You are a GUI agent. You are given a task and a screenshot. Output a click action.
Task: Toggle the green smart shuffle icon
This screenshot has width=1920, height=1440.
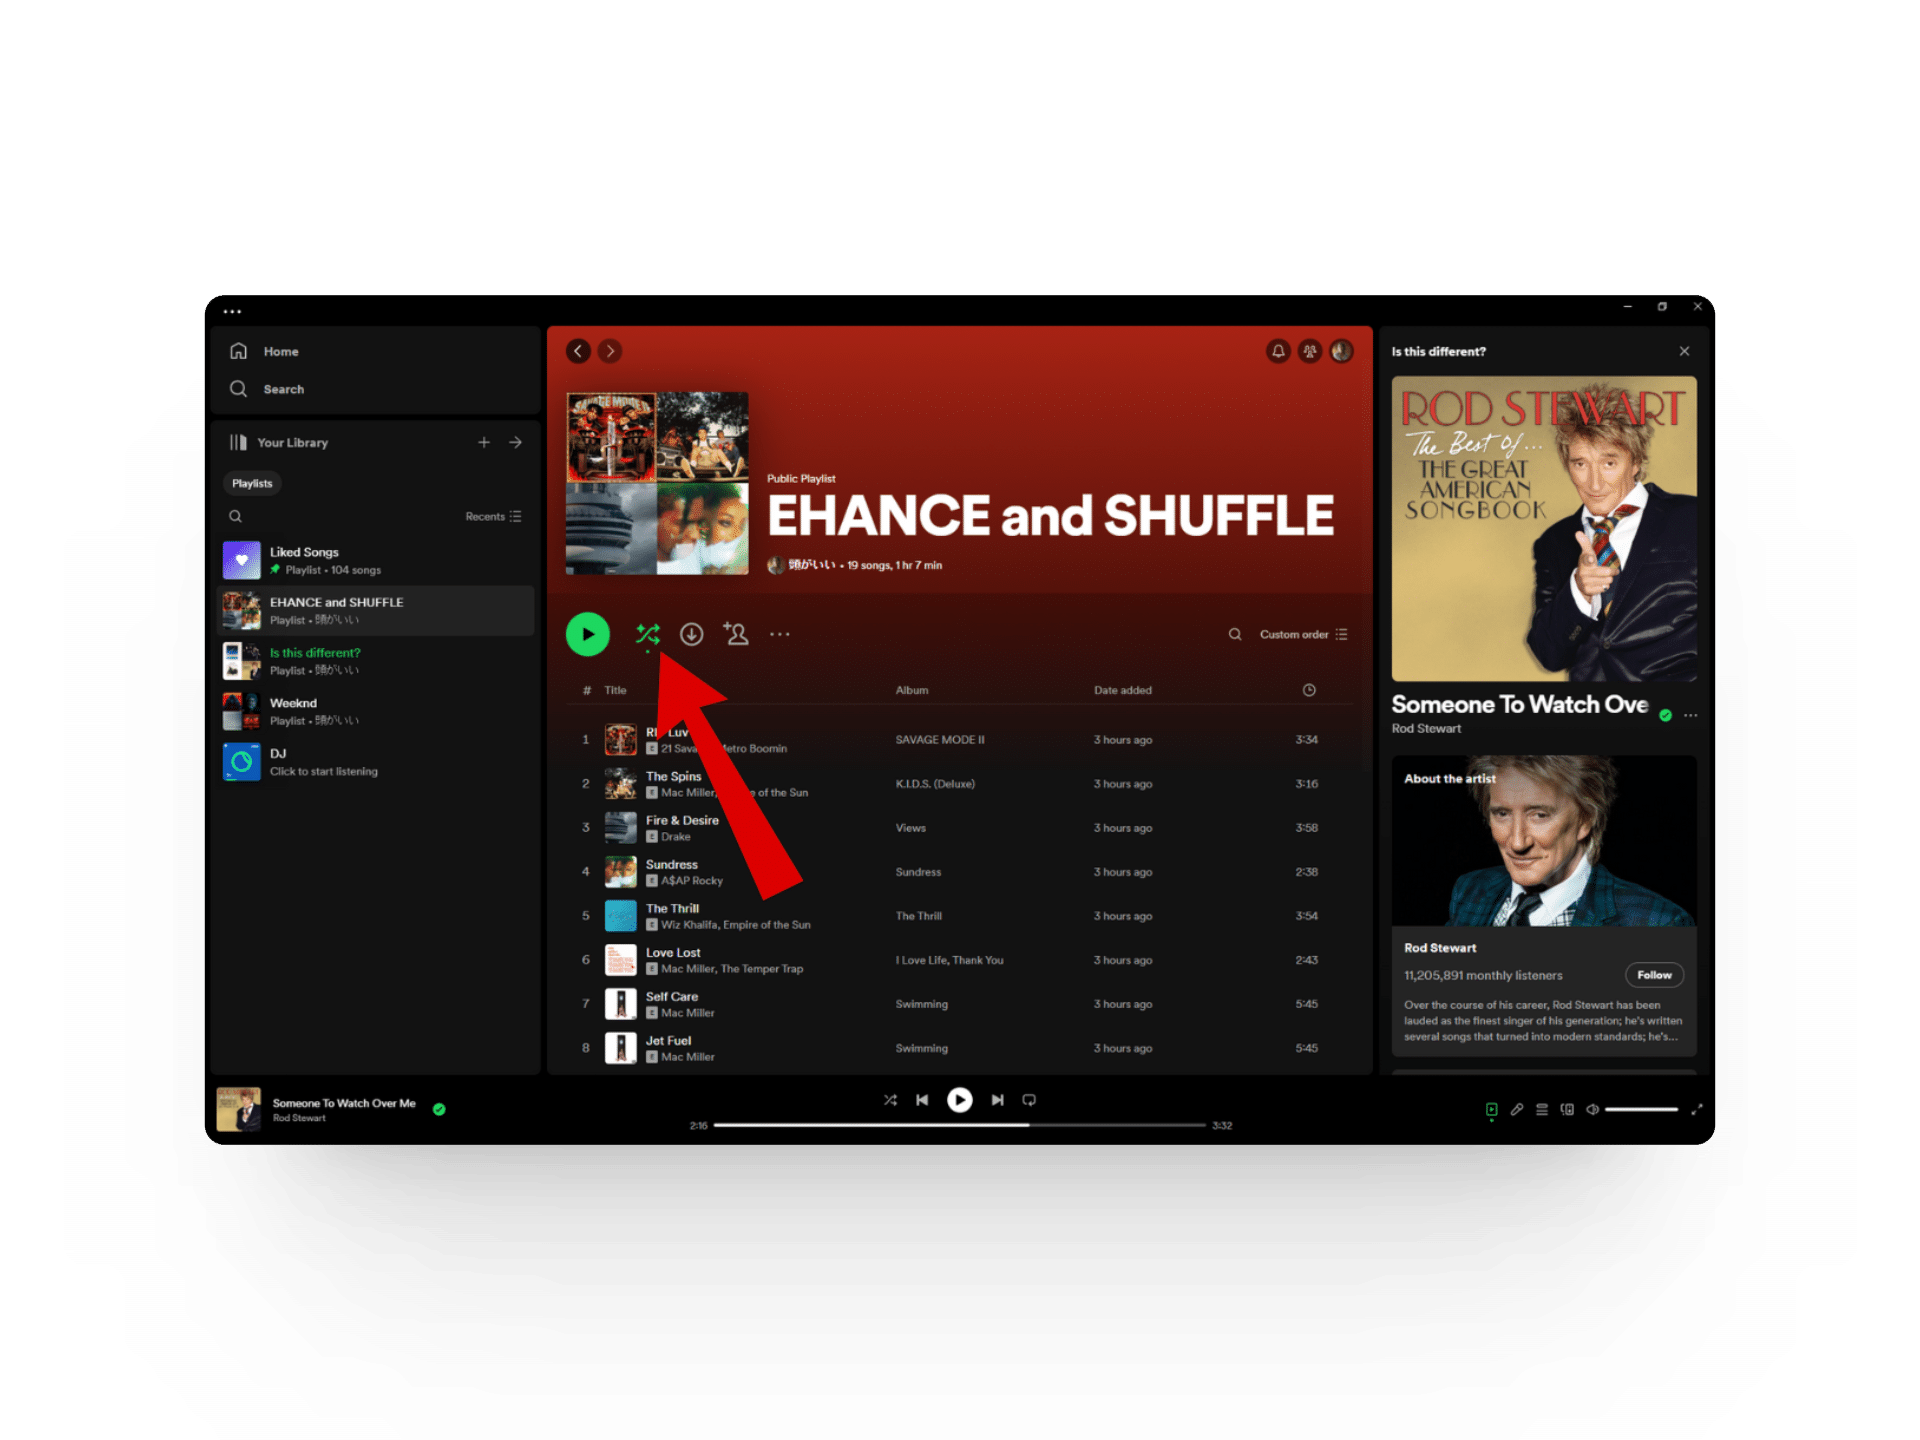647,634
